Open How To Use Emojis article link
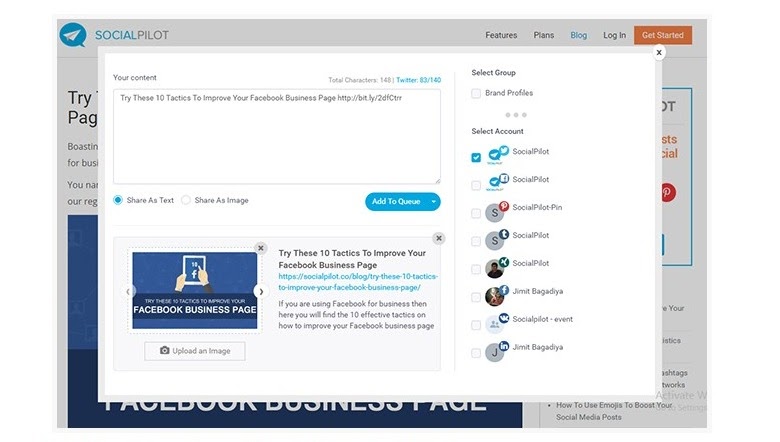This screenshot has width=780, height=442. coord(614,411)
